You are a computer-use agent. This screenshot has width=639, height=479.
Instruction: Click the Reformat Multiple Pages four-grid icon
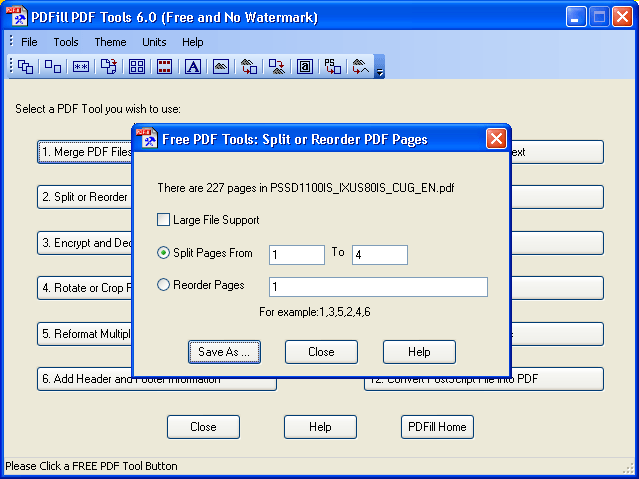(x=137, y=66)
